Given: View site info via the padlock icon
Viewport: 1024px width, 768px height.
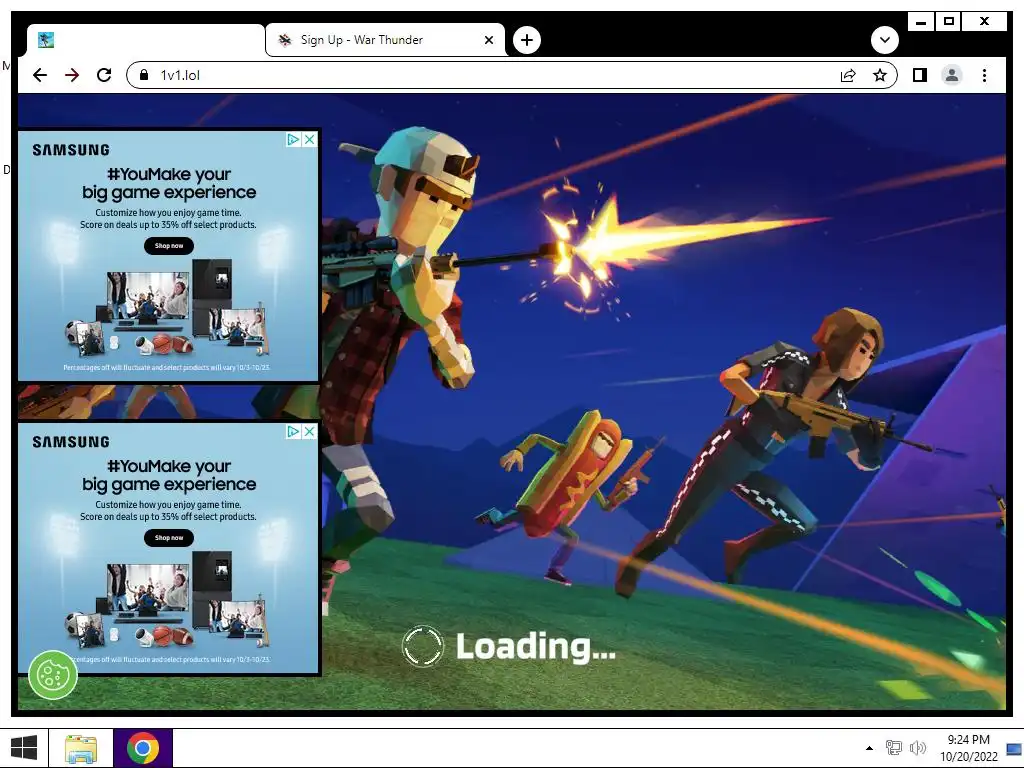Looking at the screenshot, I should 144,75.
